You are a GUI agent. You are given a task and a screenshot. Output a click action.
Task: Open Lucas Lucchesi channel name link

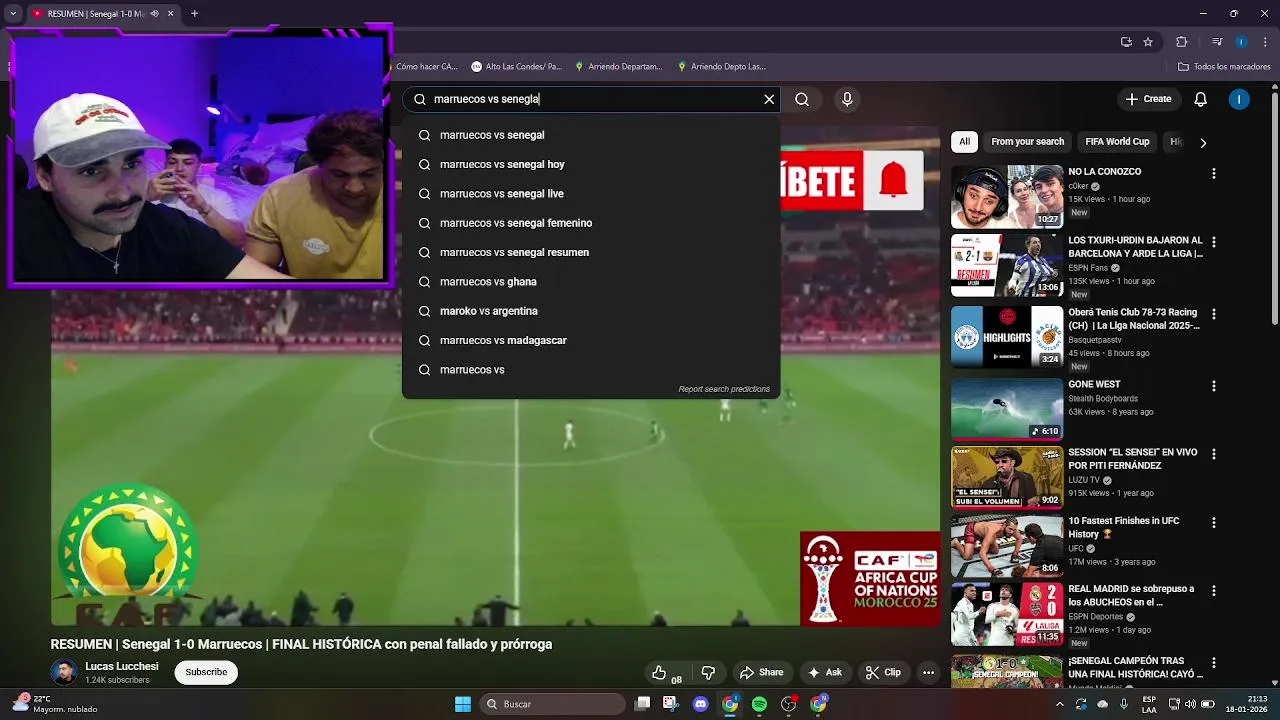(x=122, y=666)
